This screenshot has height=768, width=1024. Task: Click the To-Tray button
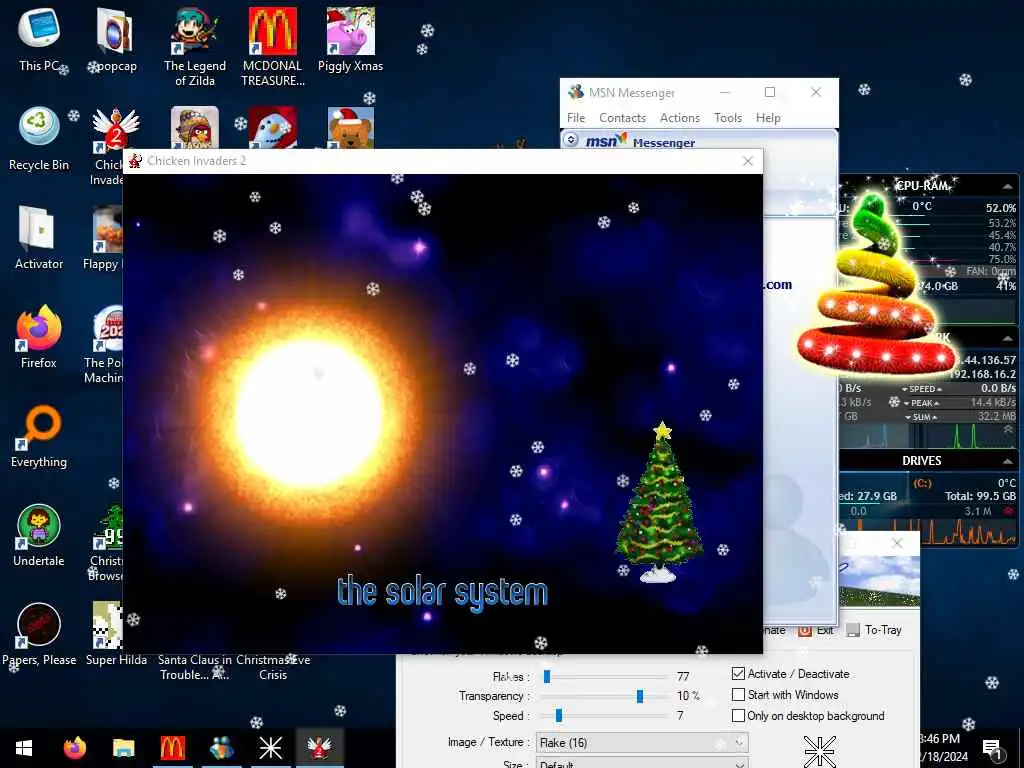874,630
